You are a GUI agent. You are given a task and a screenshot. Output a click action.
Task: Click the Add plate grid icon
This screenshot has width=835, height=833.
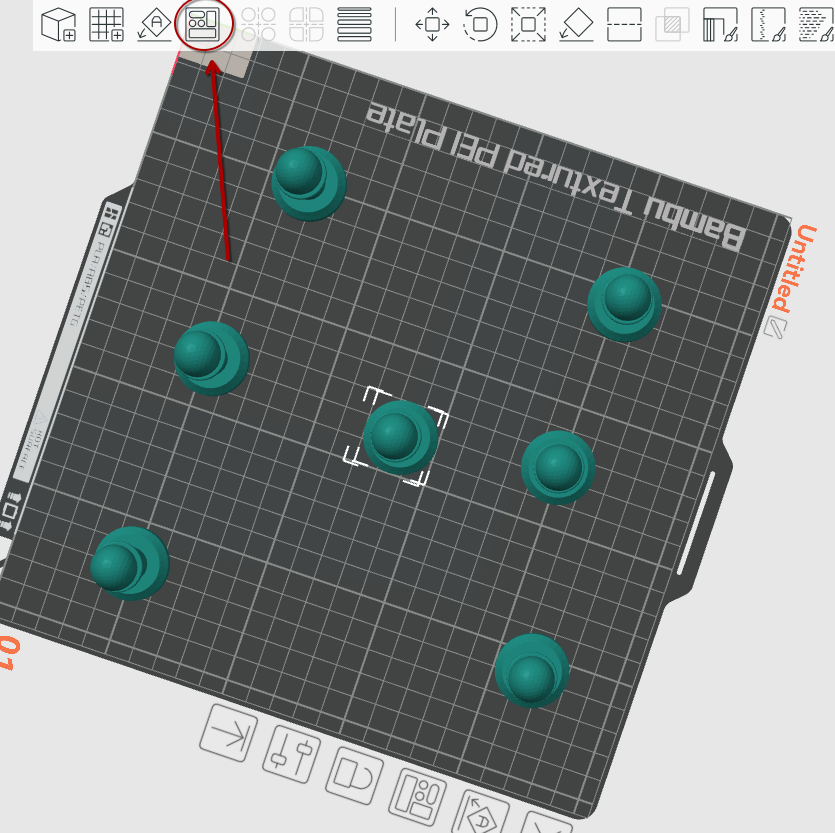pos(106,24)
